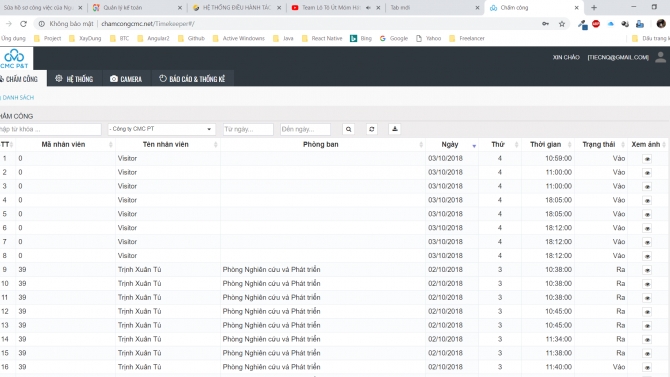Click the red Adblock extension icon
Viewport: 670px width, 377px height.
[x=596, y=24]
